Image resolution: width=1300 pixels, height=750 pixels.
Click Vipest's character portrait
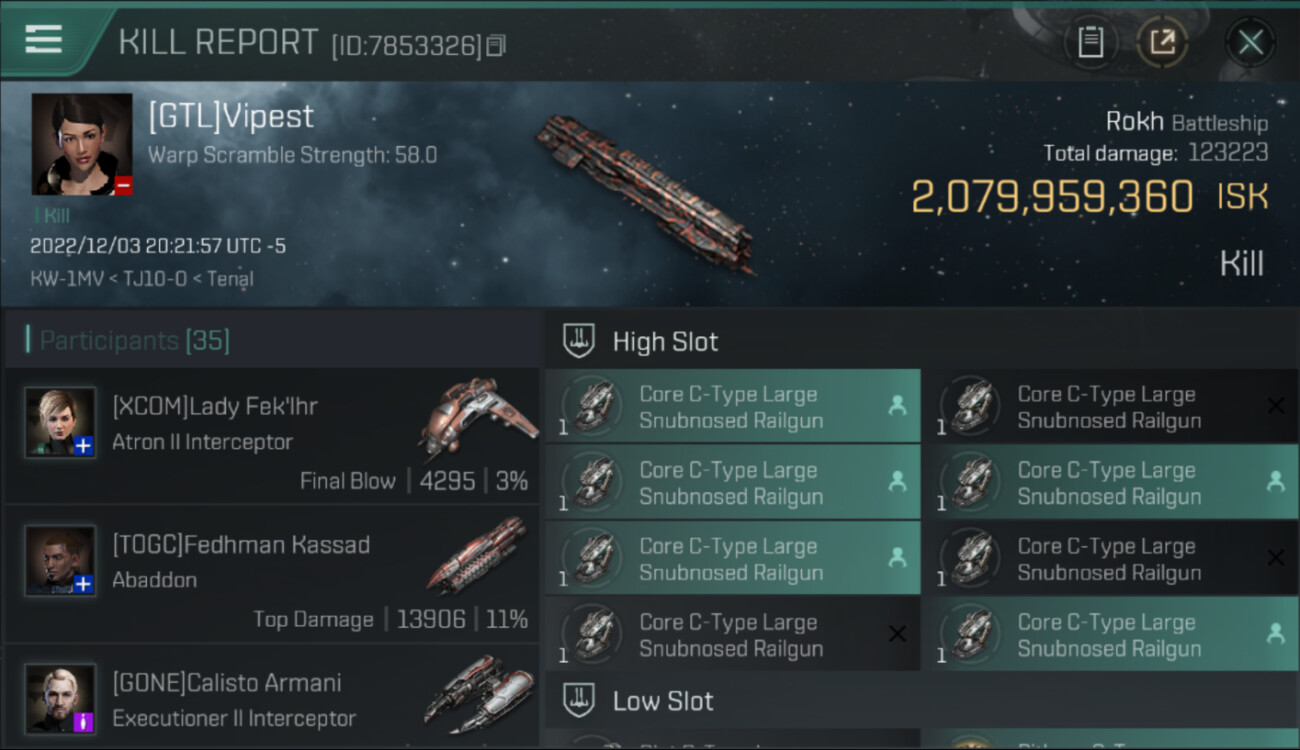click(x=82, y=144)
